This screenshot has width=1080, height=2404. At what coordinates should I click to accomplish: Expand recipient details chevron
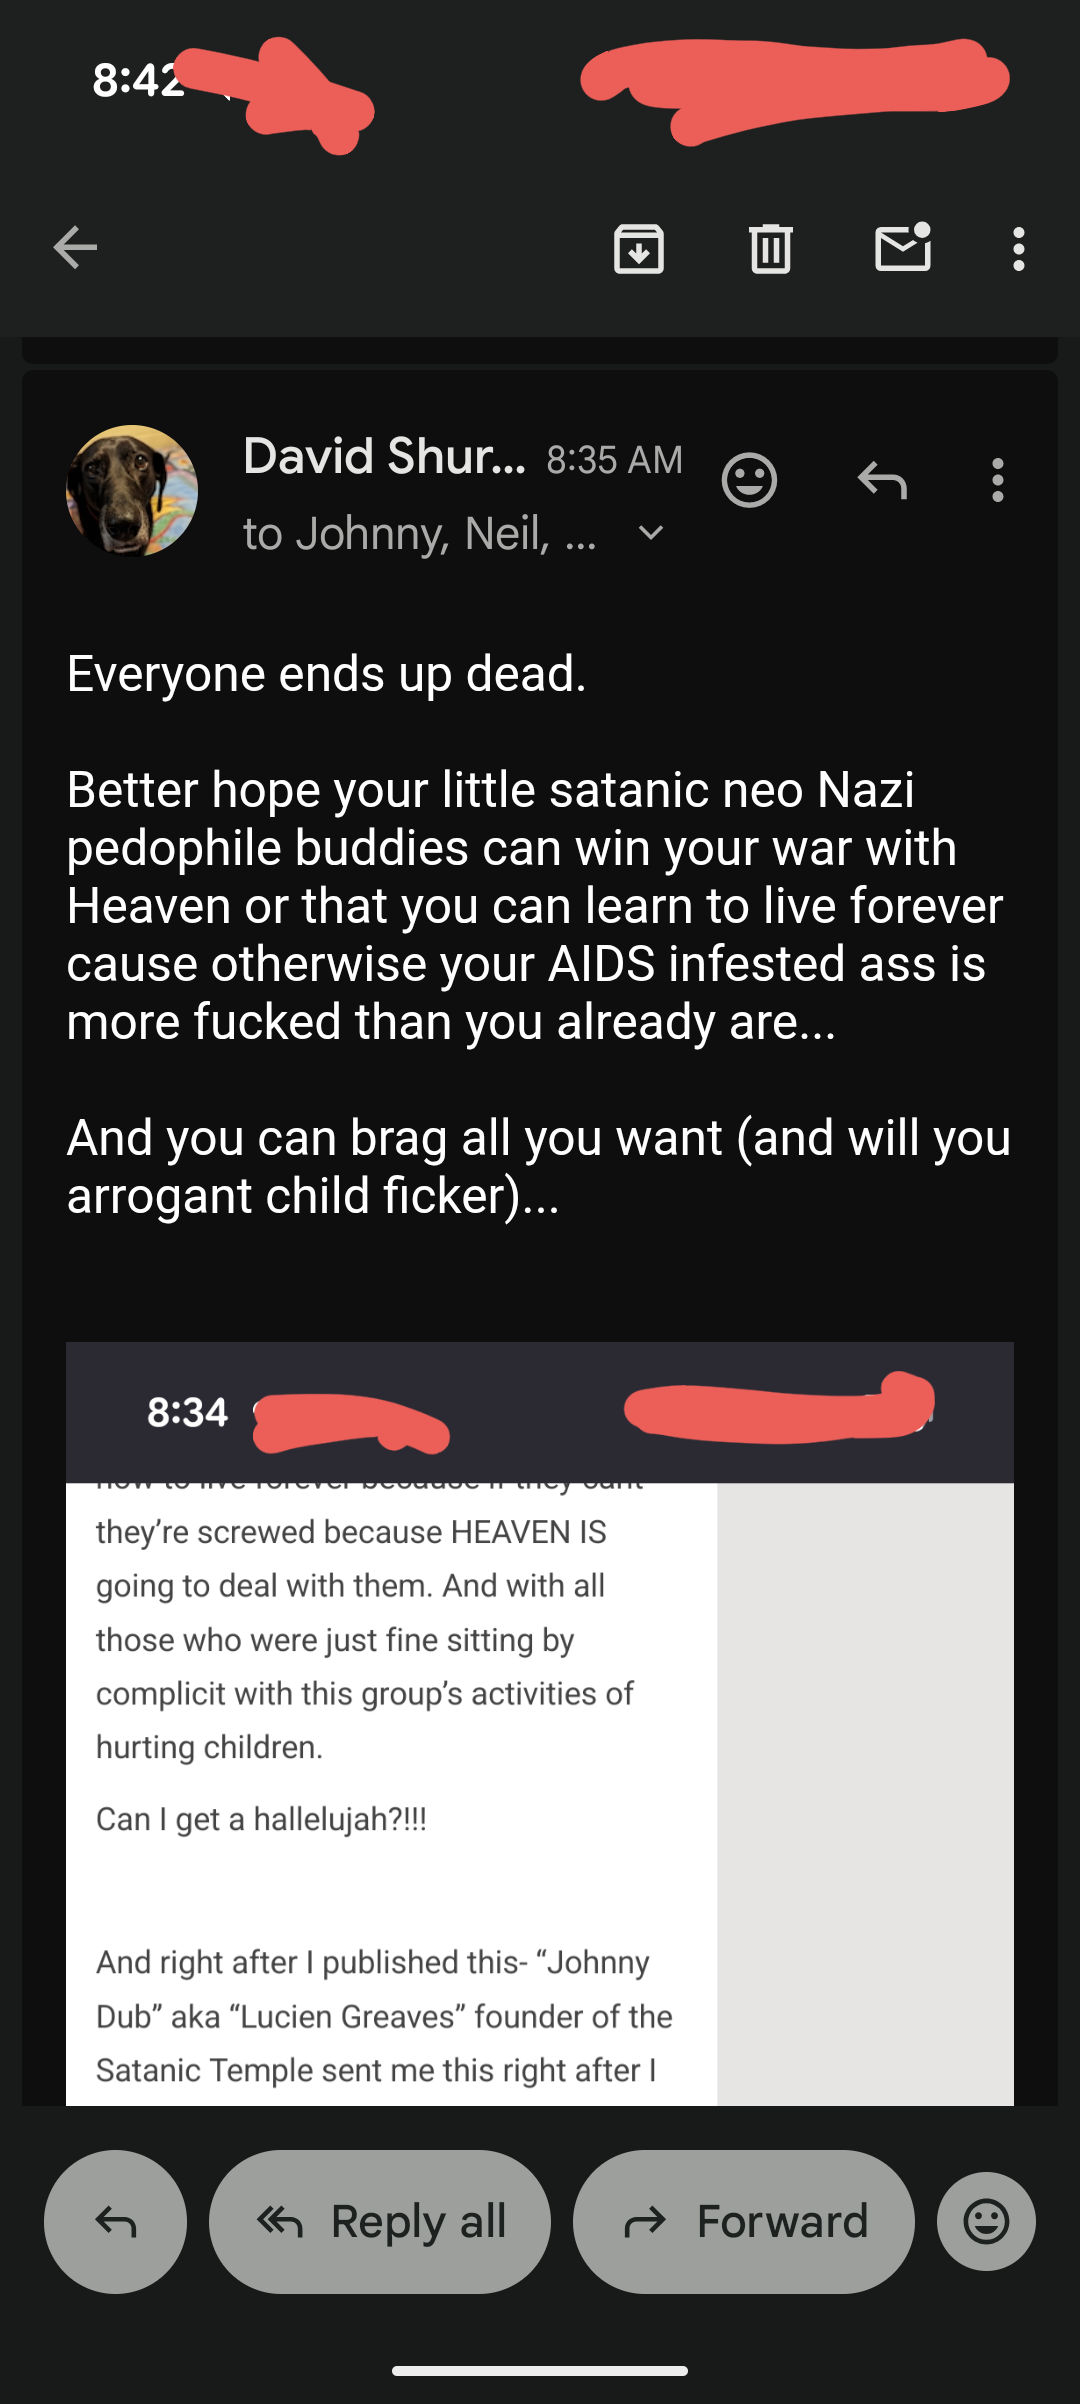(651, 533)
